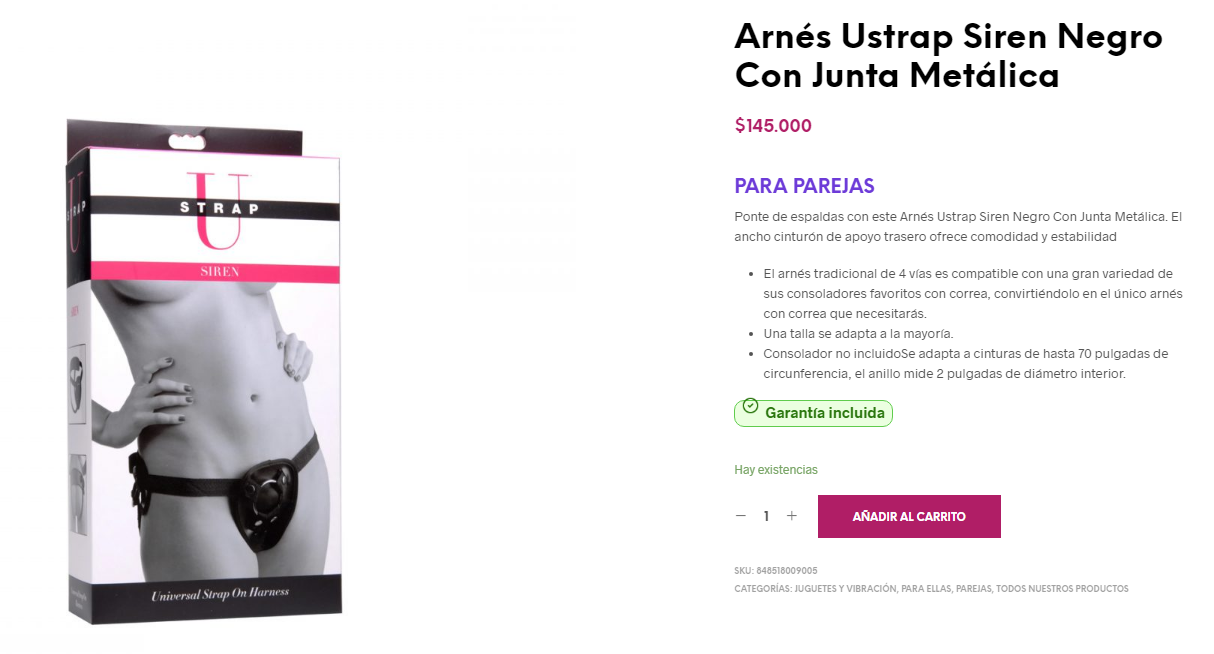
Task: Click the quantity field showing 1
Action: (766, 516)
